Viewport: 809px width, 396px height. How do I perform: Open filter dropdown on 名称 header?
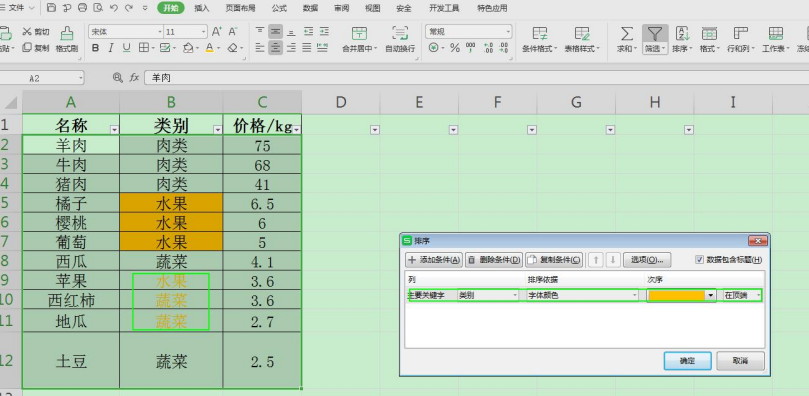point(115,130)
